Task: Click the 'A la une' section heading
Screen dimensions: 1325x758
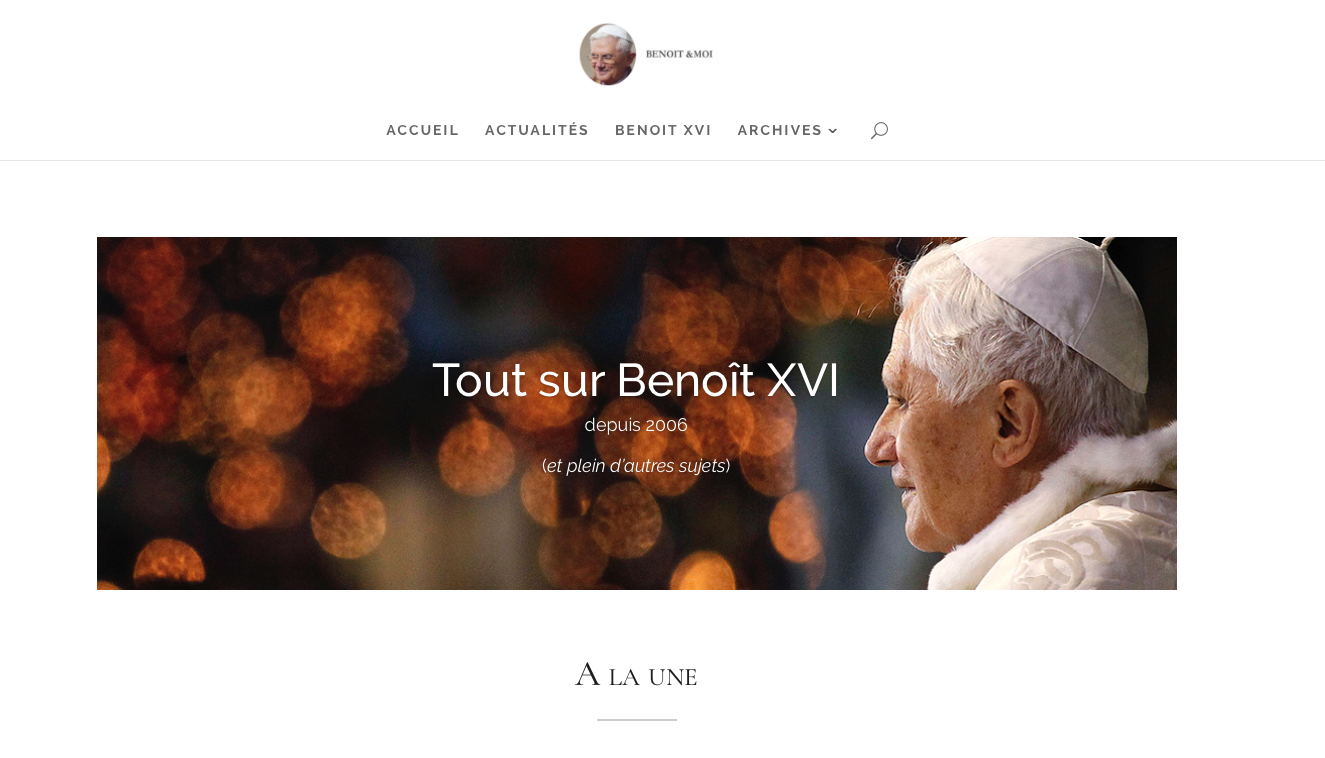Action: pyautogui.click(x=636, y=675)
